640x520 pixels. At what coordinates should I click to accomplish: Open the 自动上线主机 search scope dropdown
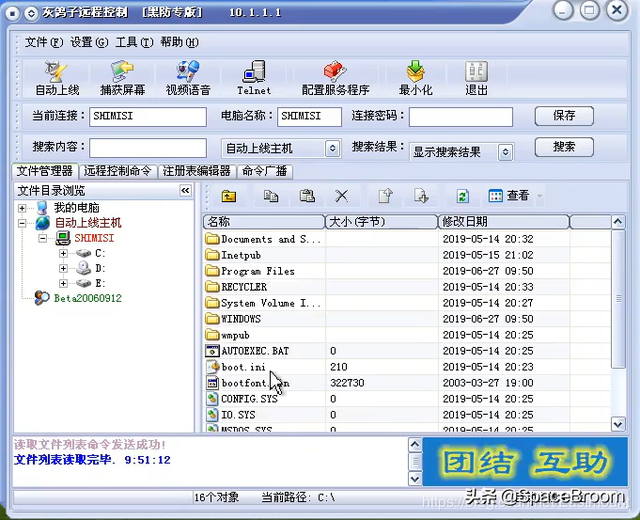[x=333, y=148]
